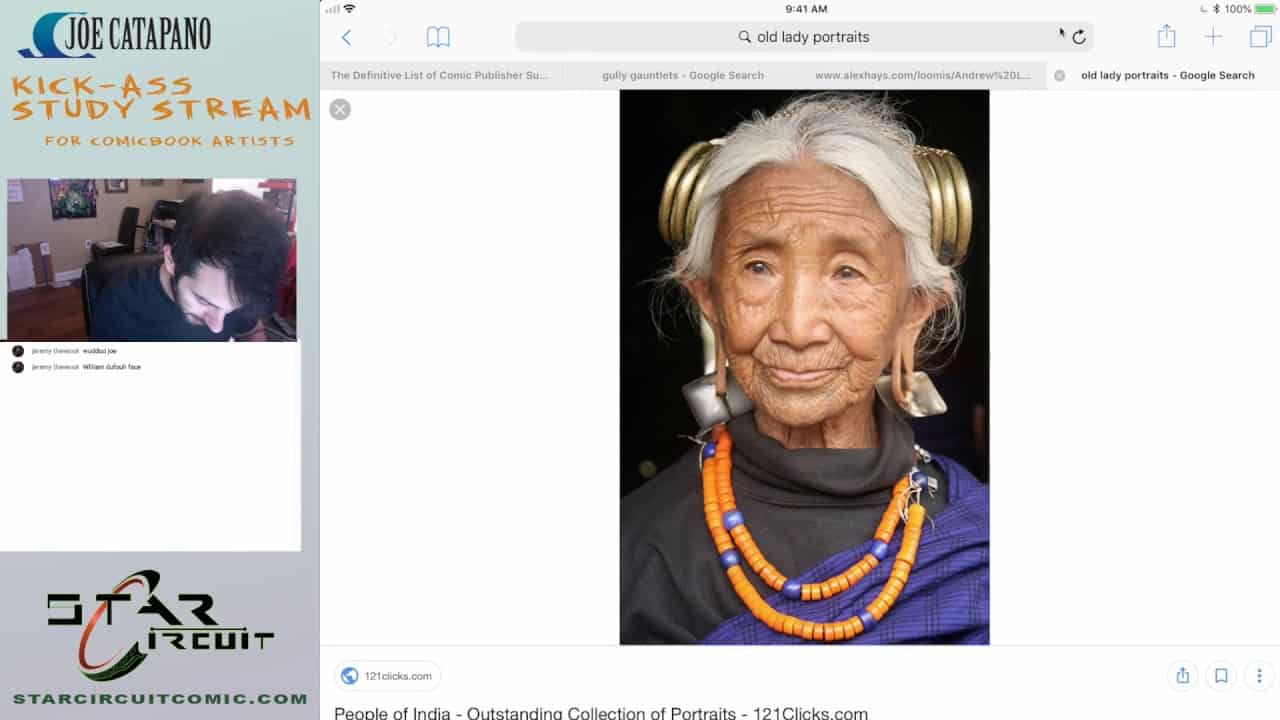Open the People of India portraits title link
The height and width of the screenshot is (720, 1280).
600,713
